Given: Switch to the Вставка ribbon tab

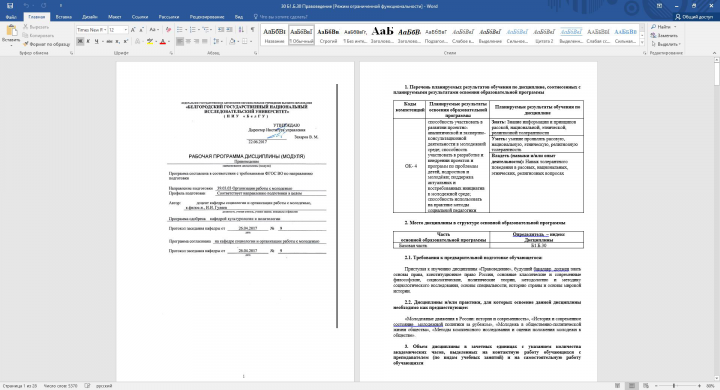Looking at the screenshot, I should point(63,17).
